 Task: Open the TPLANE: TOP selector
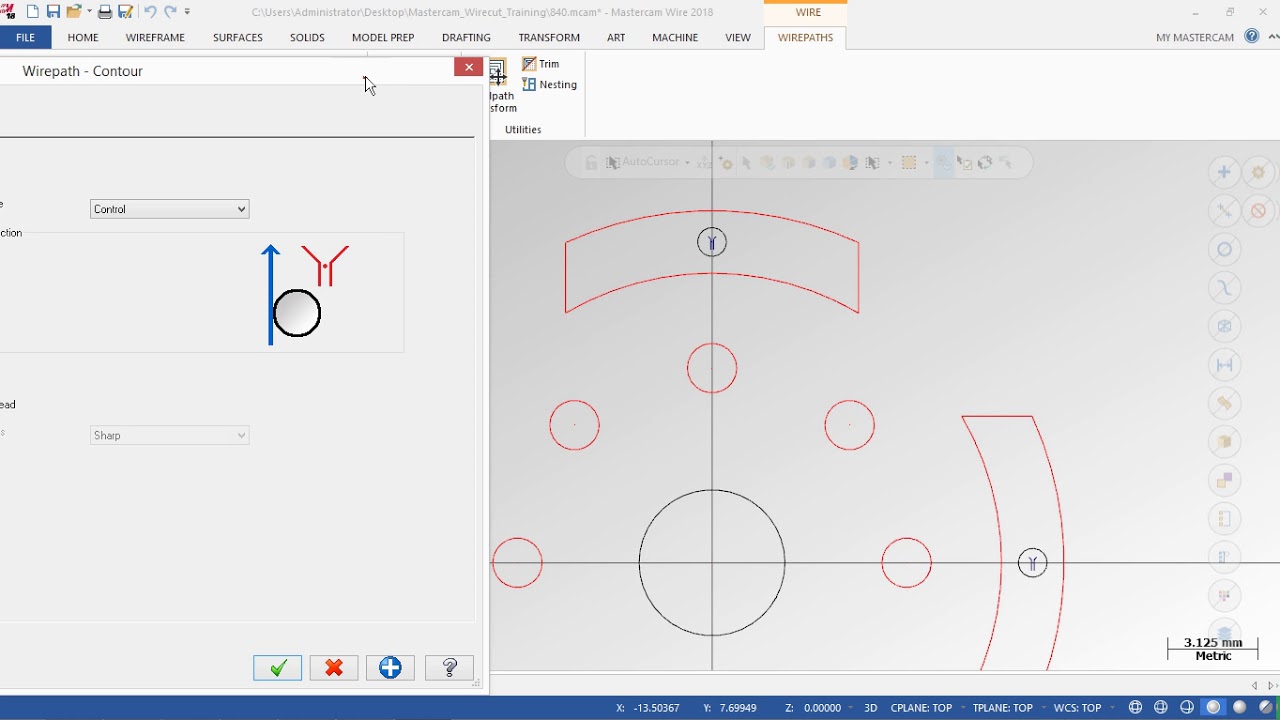click(1003, 708)
